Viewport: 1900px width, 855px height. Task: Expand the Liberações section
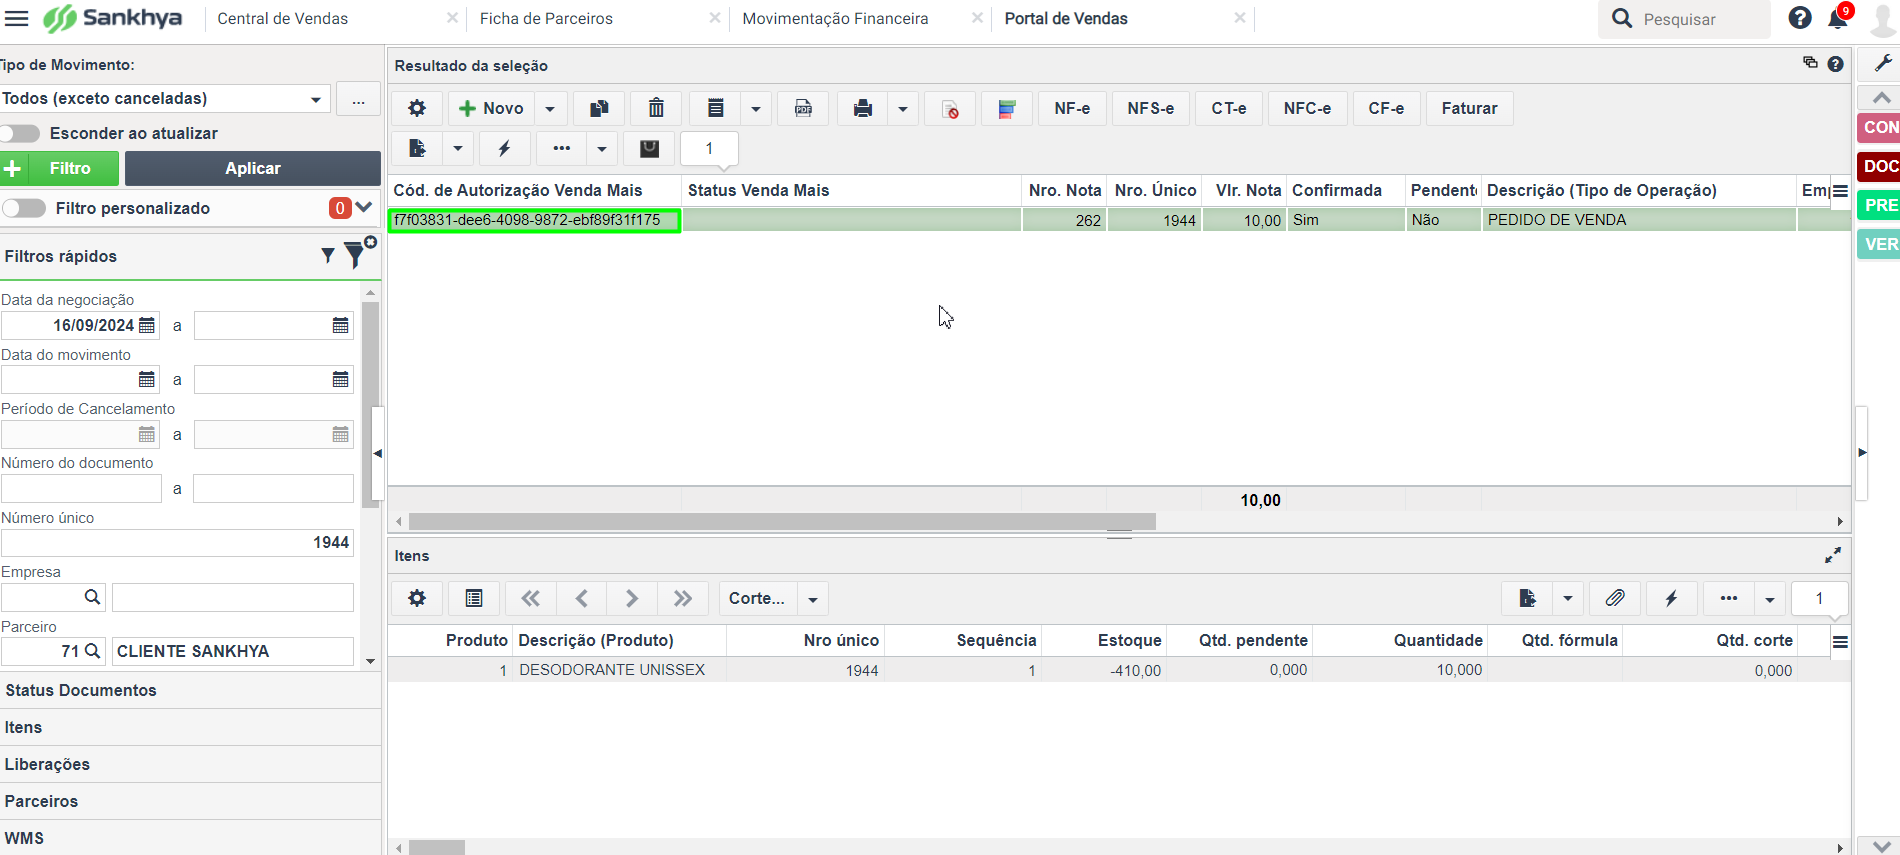[x=190, y=764]
